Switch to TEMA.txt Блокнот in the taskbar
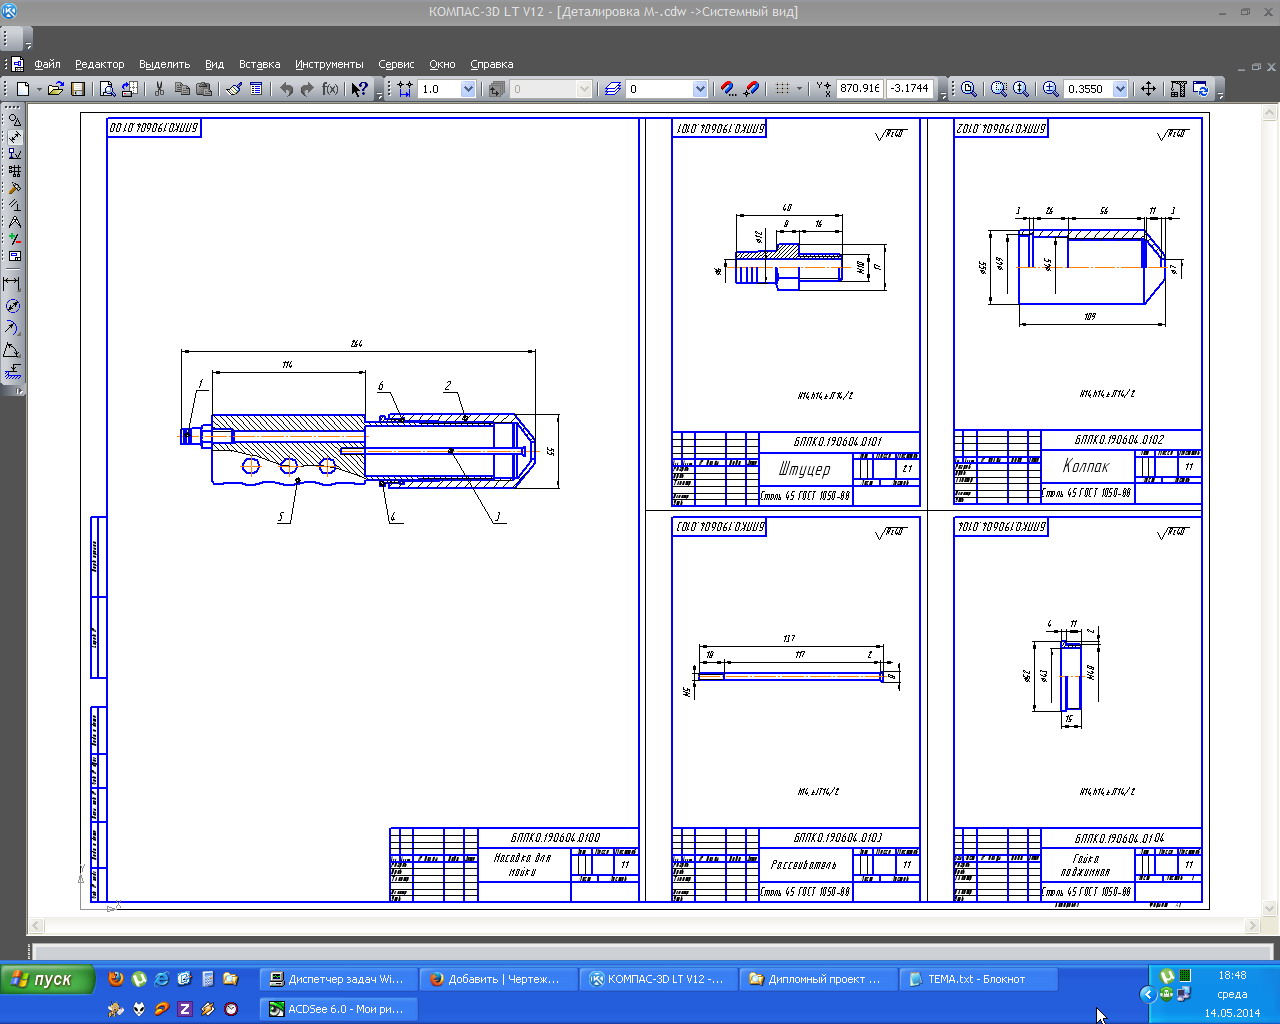The height and width of the screenshot is (1024, 1280). coord(977,979)
